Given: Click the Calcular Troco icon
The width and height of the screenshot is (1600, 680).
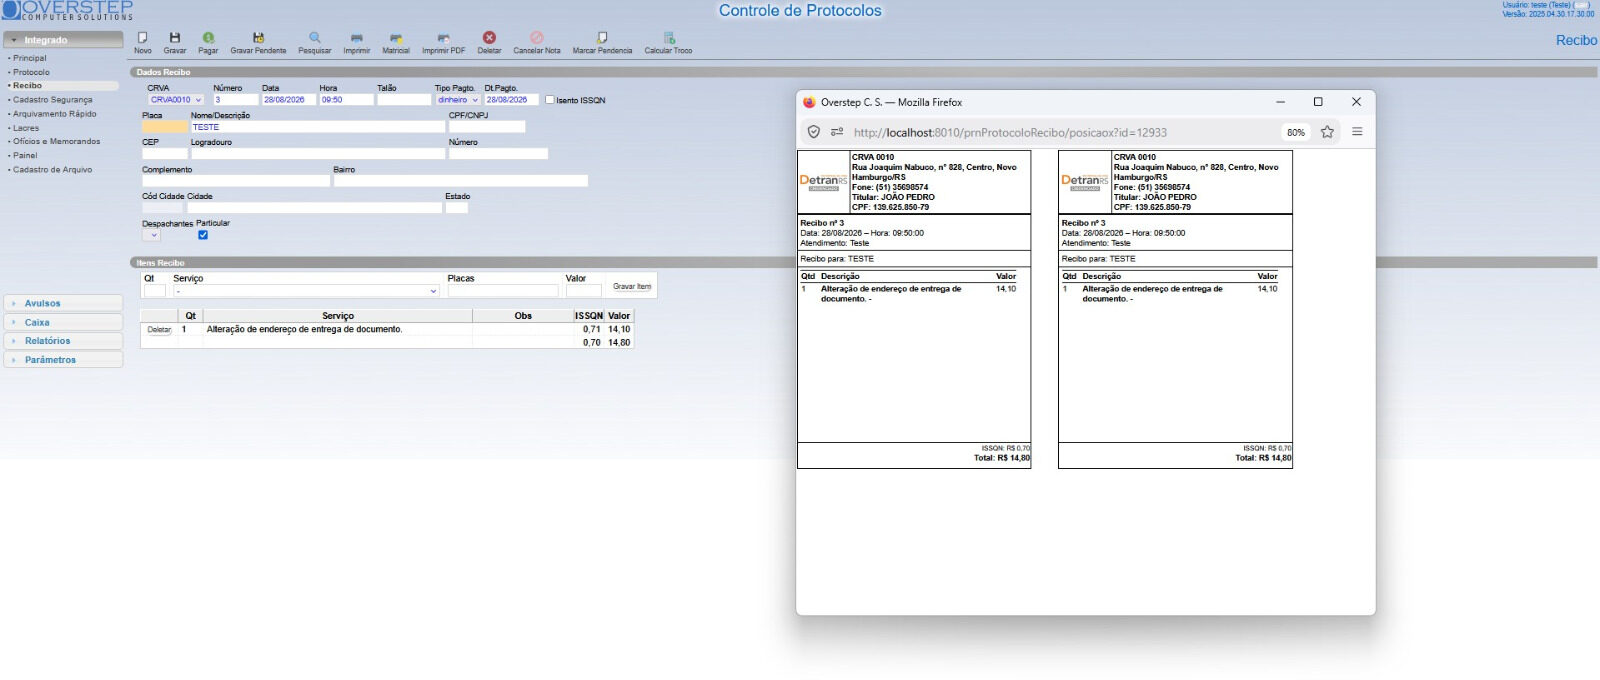Looking at the screenshot, I should (669, 38).
